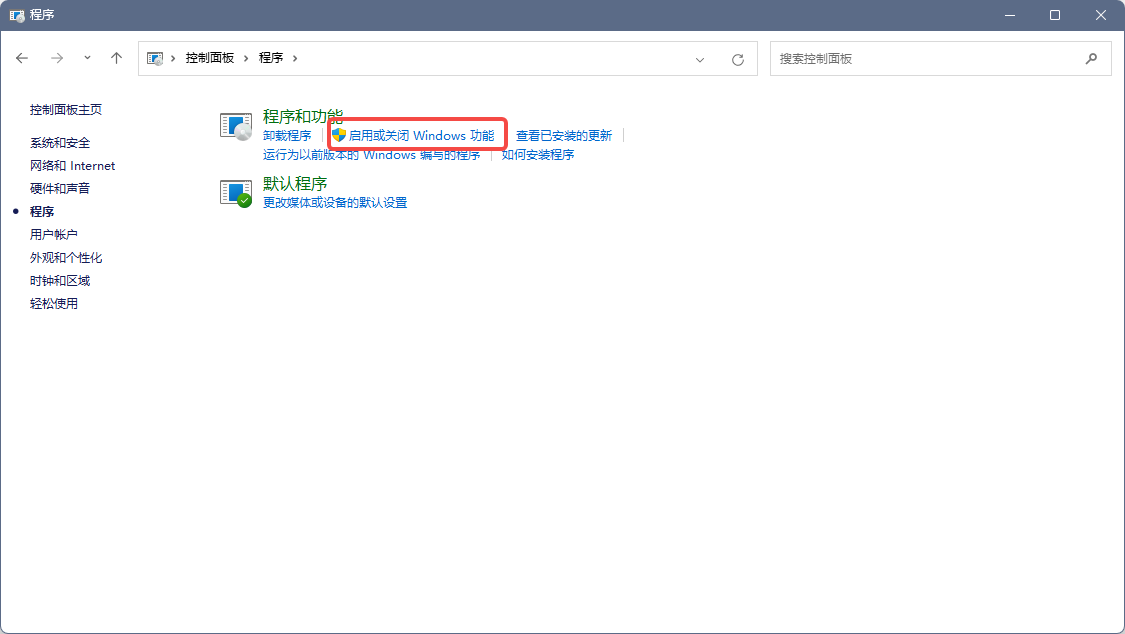Select 控制面板 in the breadcrumb path

click(x=210, y=58)
